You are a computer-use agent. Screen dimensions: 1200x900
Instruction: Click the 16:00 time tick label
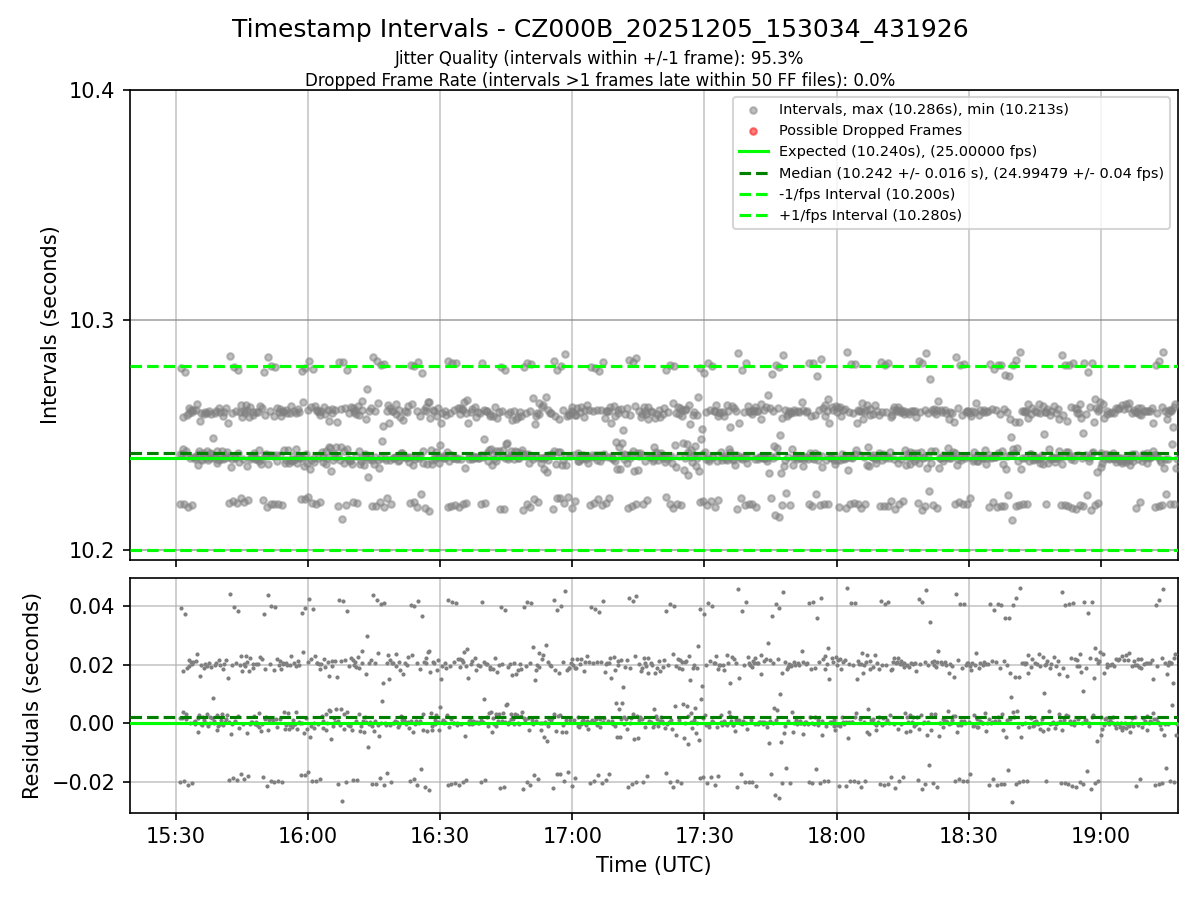coord(308,834)
